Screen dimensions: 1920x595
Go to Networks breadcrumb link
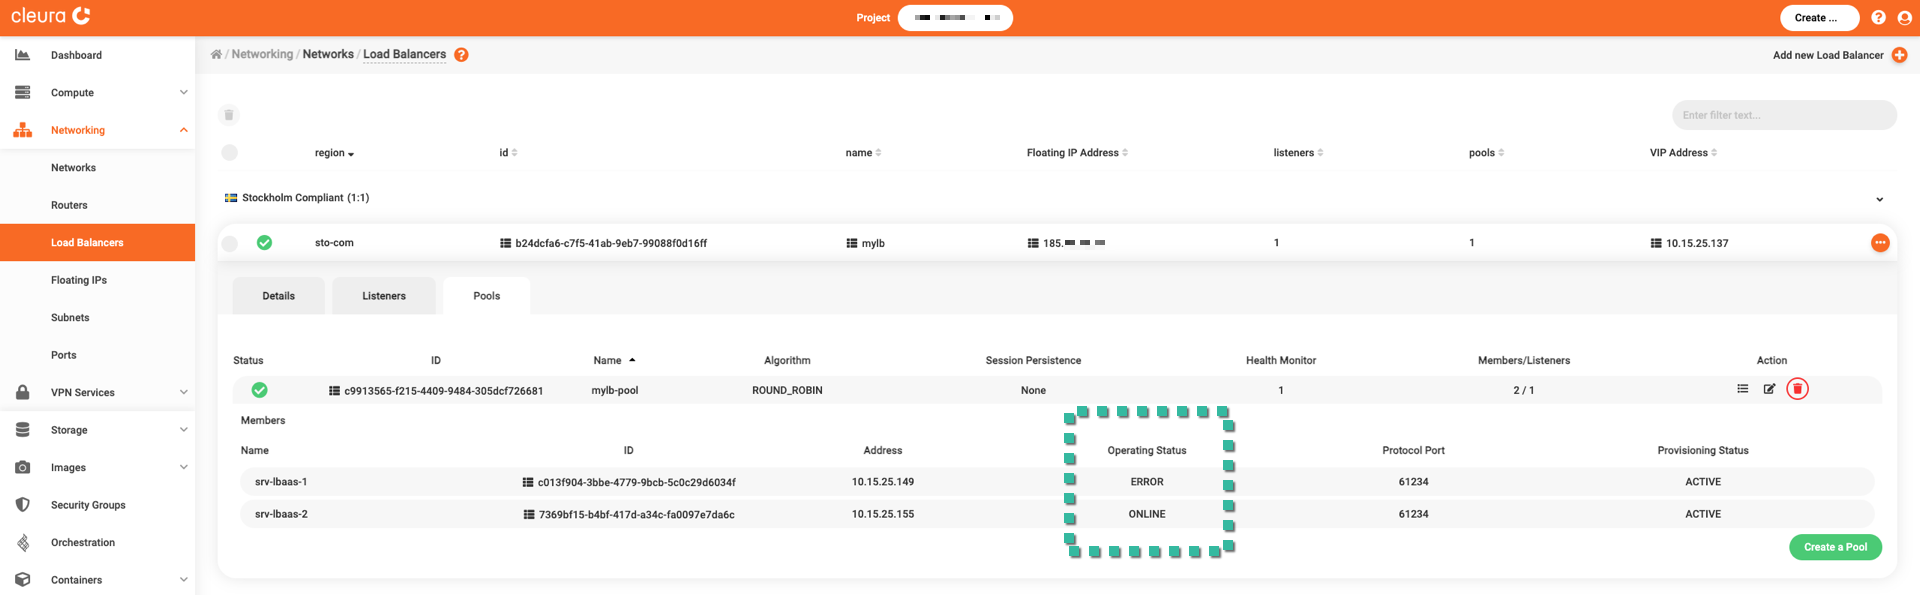(328, 54)
